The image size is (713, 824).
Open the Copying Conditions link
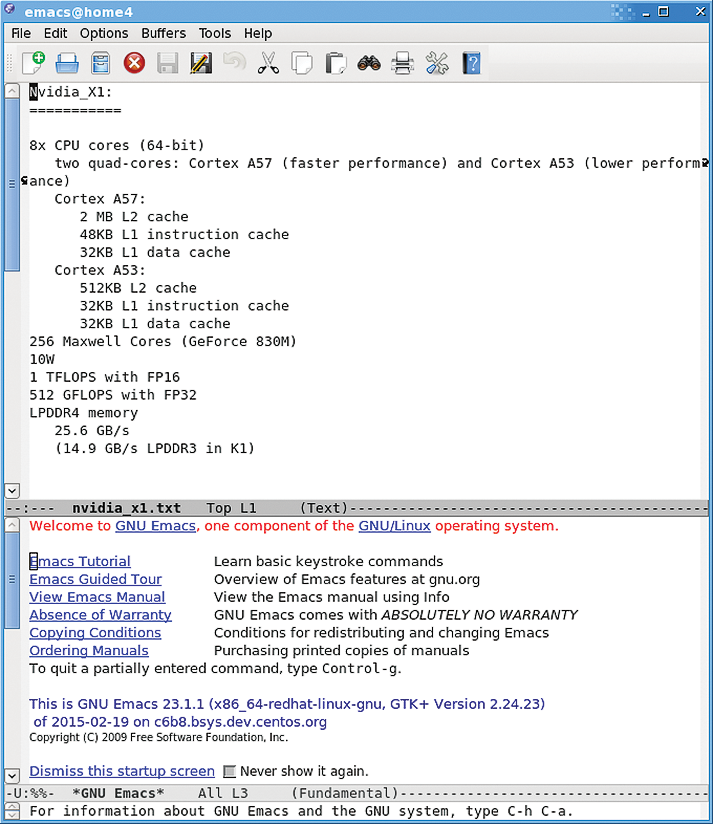tap(95, 633)
